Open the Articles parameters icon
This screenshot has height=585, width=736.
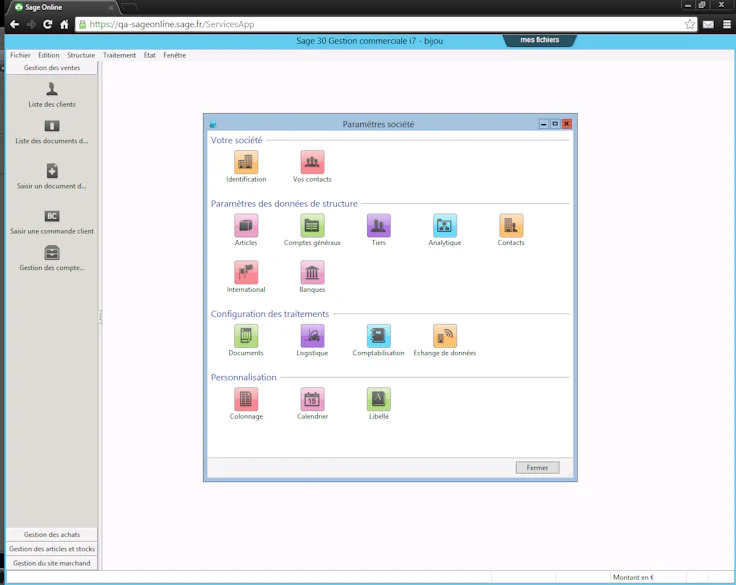click(246, 226)
